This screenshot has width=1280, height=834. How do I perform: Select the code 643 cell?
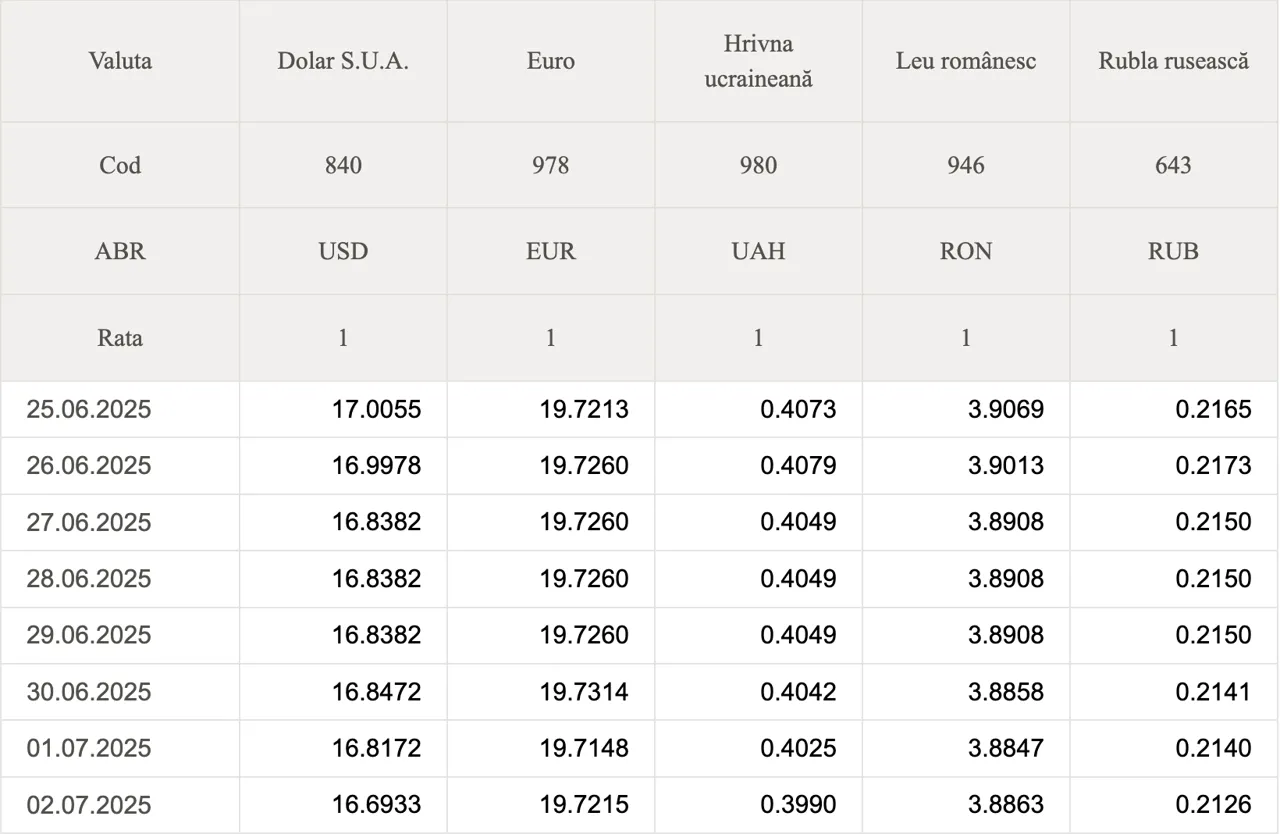tap(1174, 165)
